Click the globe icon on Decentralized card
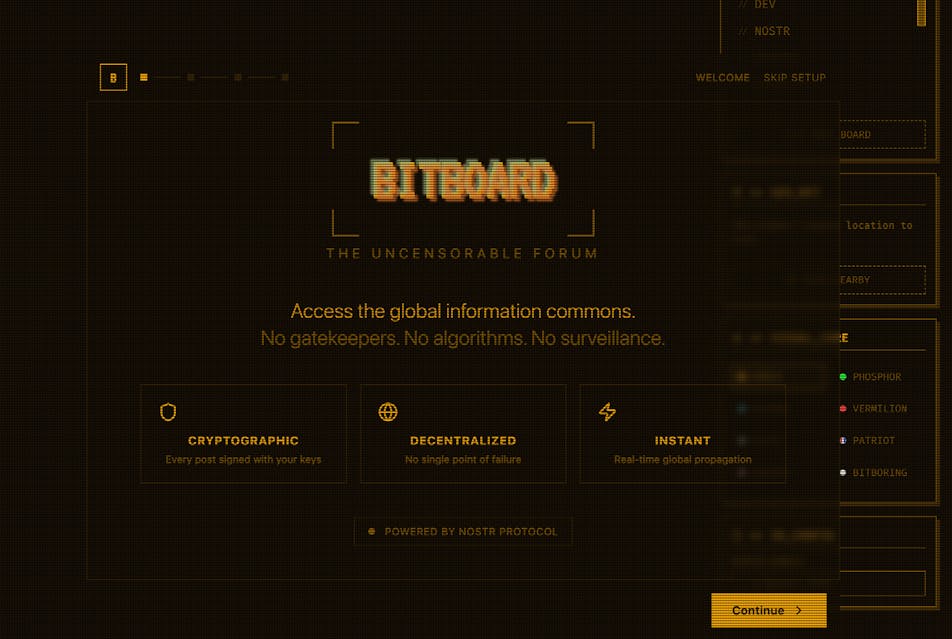The image size is (952, 639). point(388,412)
